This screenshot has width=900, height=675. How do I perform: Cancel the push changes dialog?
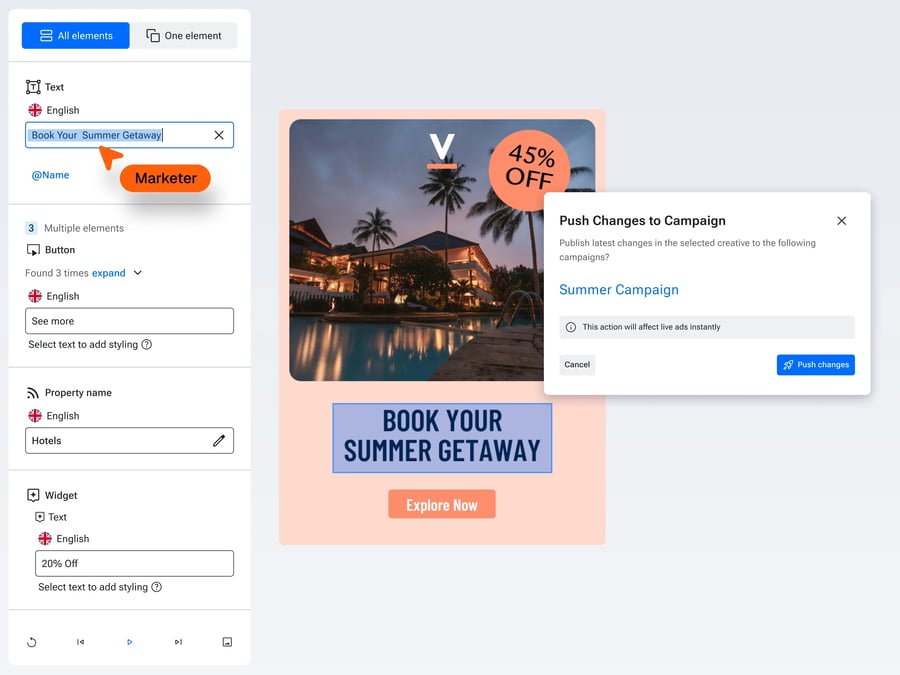pos(577,364)
